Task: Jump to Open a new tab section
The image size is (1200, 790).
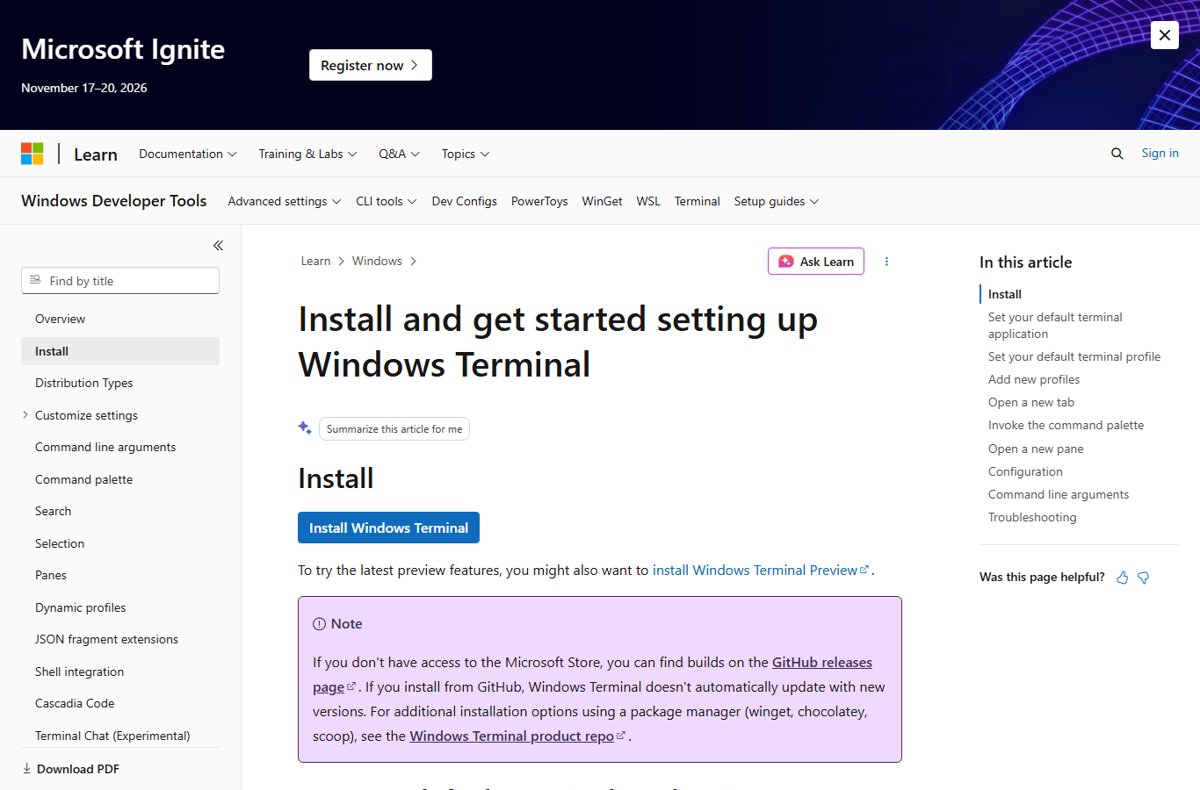Action: [1031, 402]
